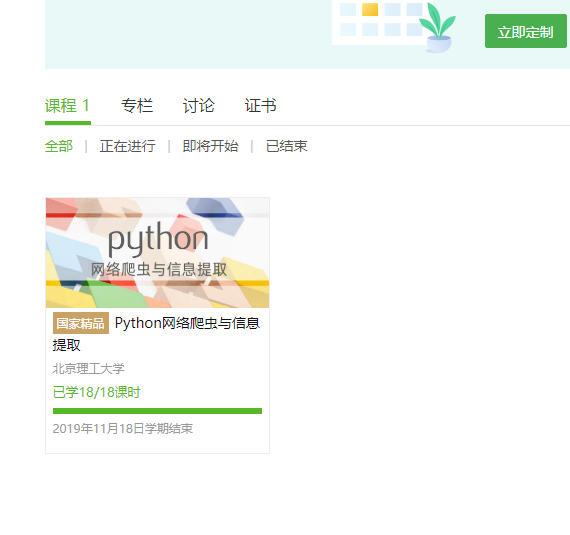Select the 课程 1 tab
This screenshot has width=570, height=535.
(x=68, y=106)
